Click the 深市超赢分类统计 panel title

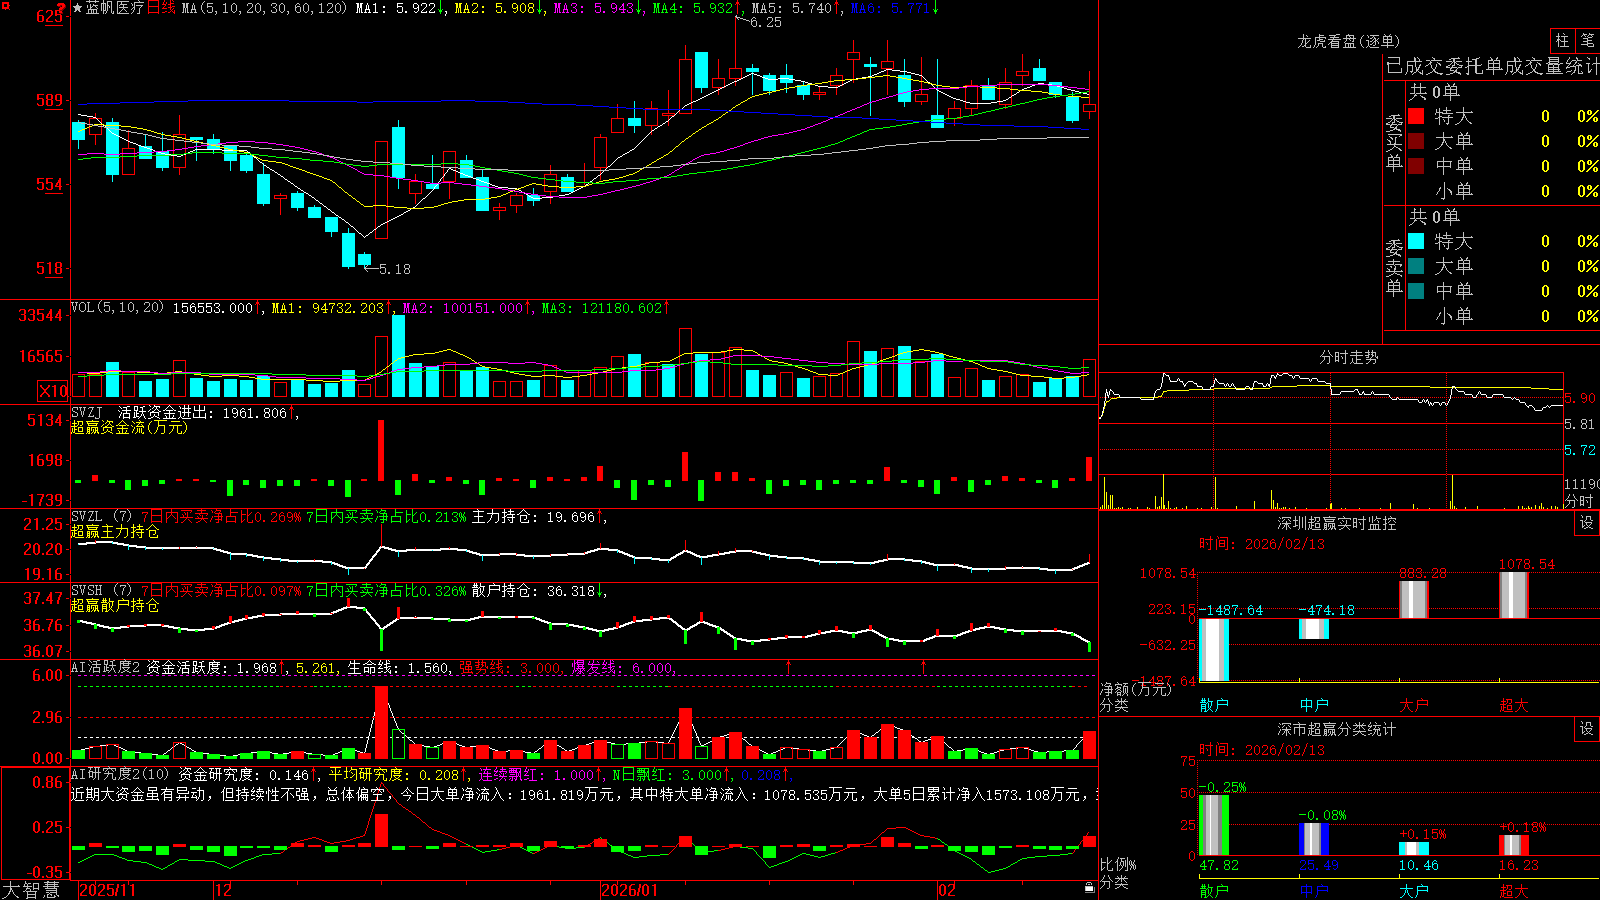pyautogui.click(x=1337, y=729)
